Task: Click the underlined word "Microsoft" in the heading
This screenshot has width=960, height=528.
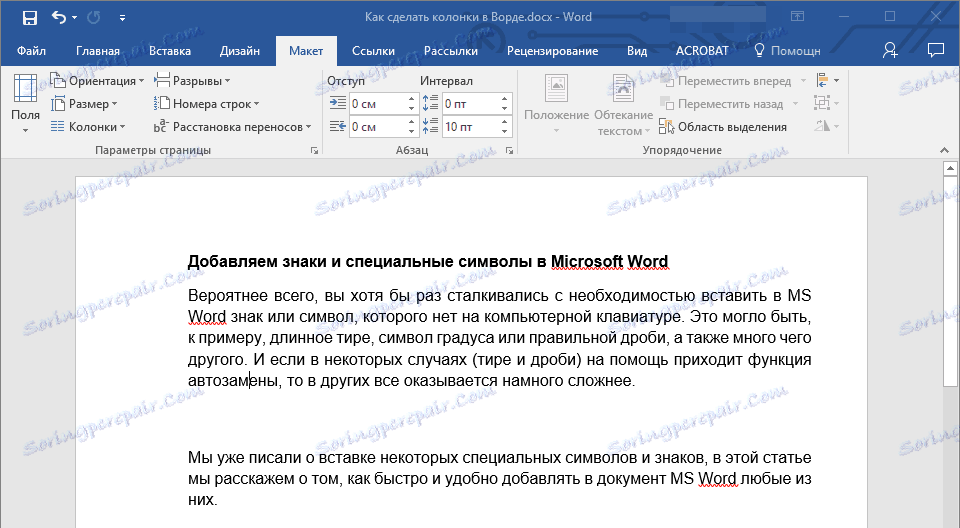Action: [587, 262]
